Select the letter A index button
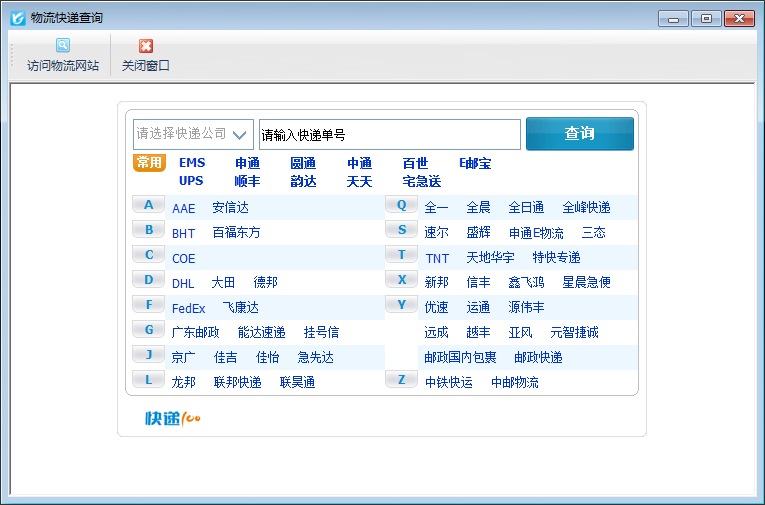The width and height of the screenshot is (765, 505). pyautogui.click(x=149, y=205)
